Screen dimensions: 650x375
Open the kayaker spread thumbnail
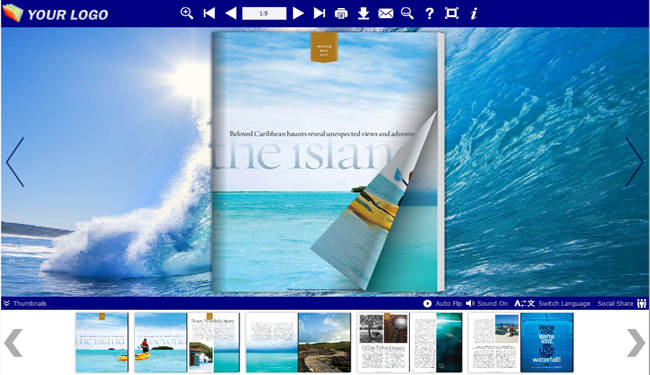pos(187,343)
